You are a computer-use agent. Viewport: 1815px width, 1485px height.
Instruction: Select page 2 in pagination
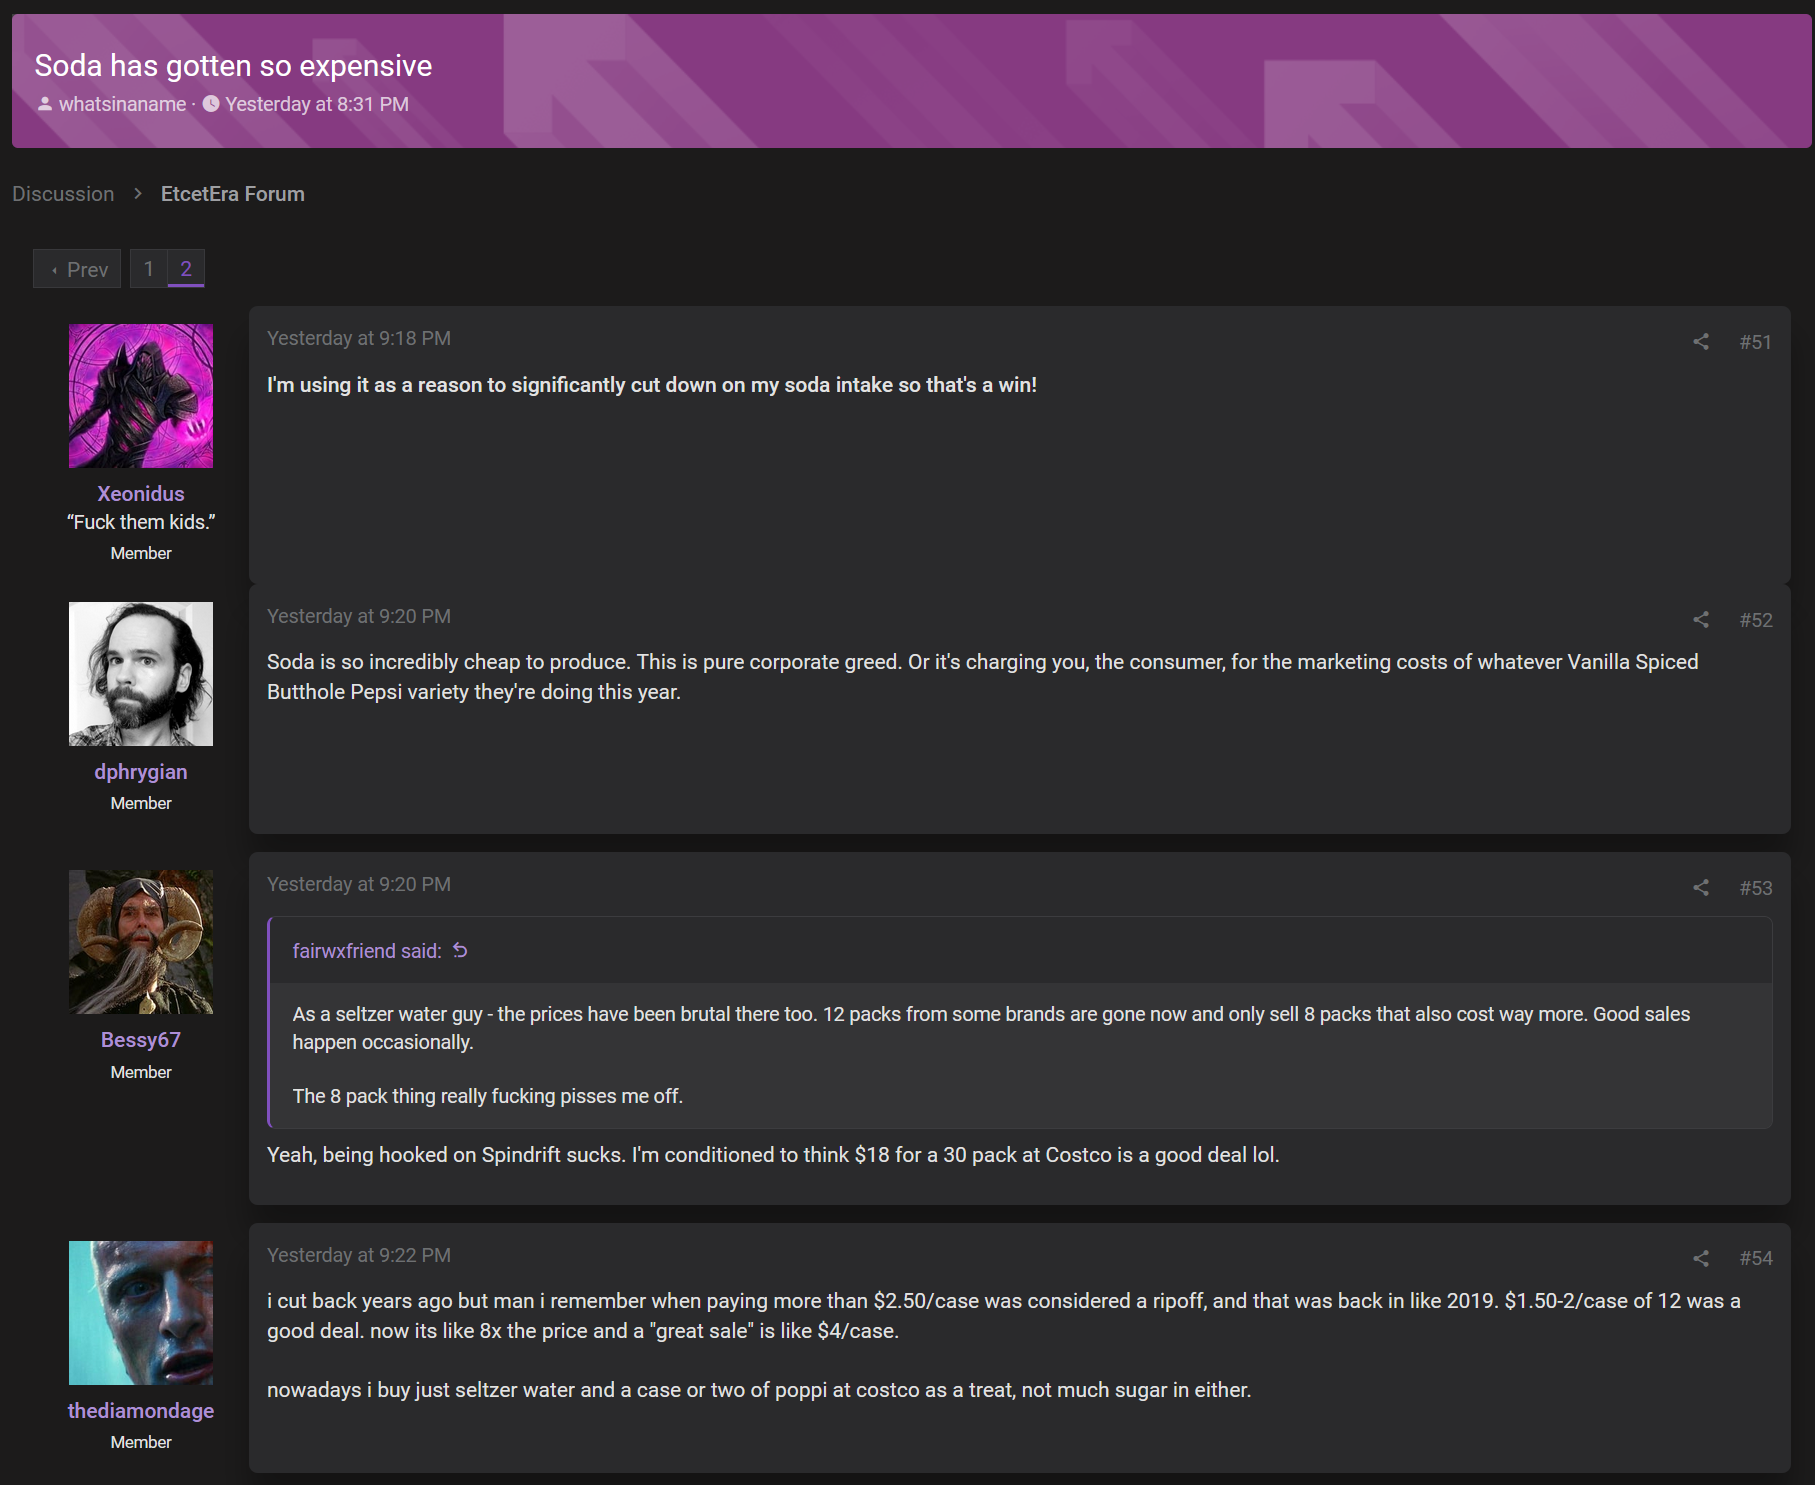pos(186,269)
